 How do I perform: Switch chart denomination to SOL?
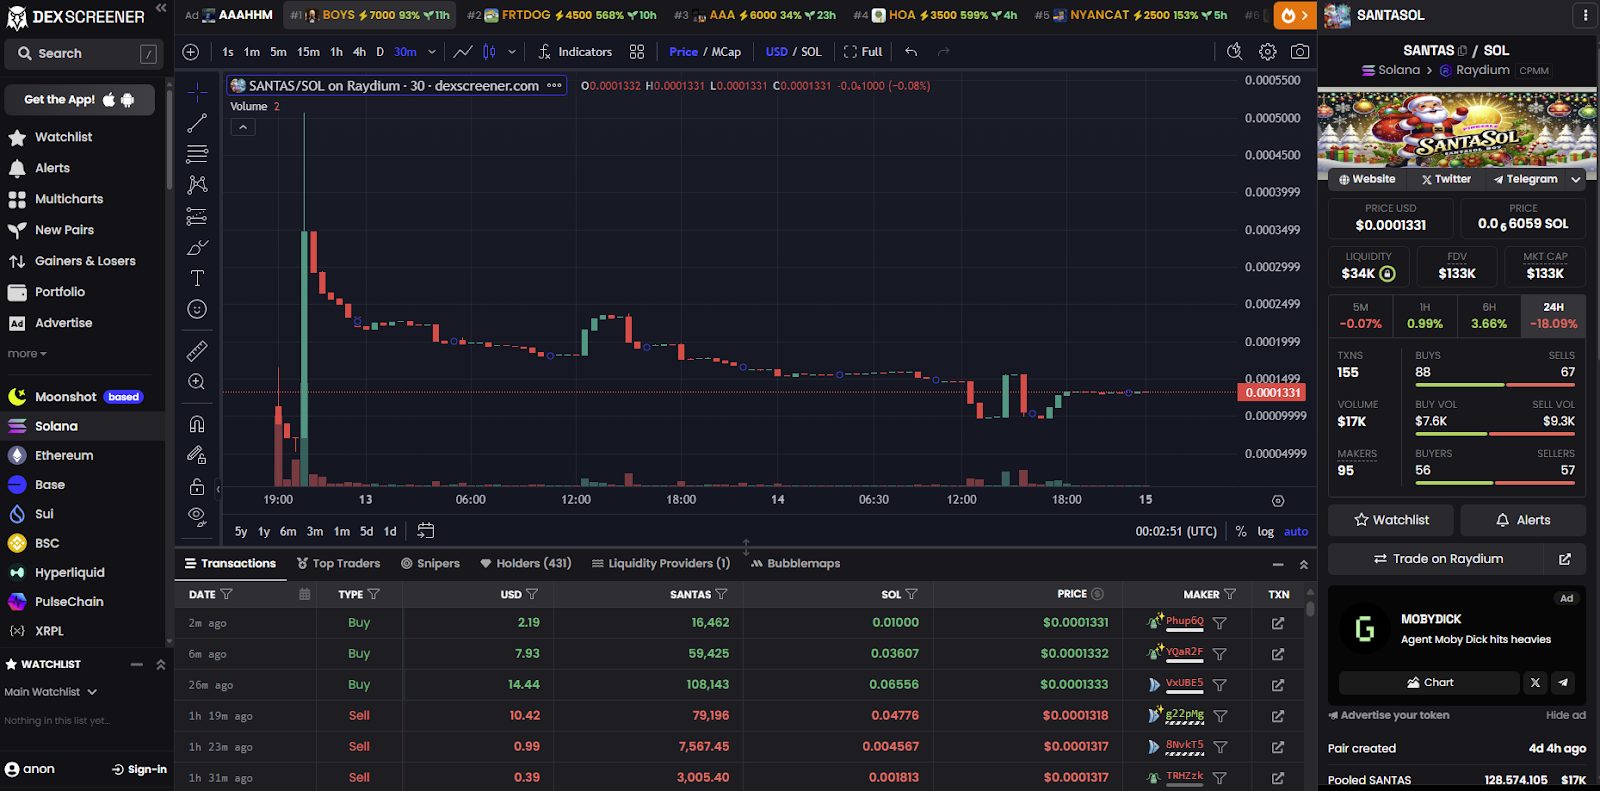coord(811,52)
